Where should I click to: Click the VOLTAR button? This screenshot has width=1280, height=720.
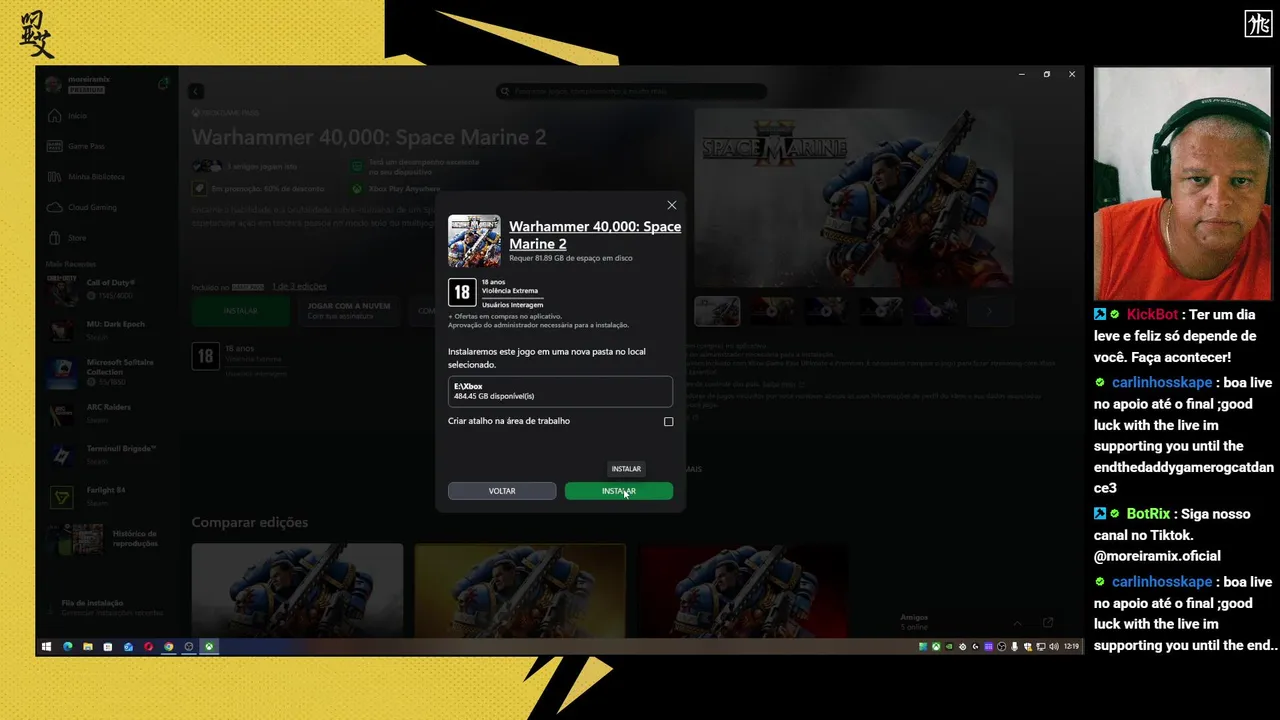click(x=502, y=491)
